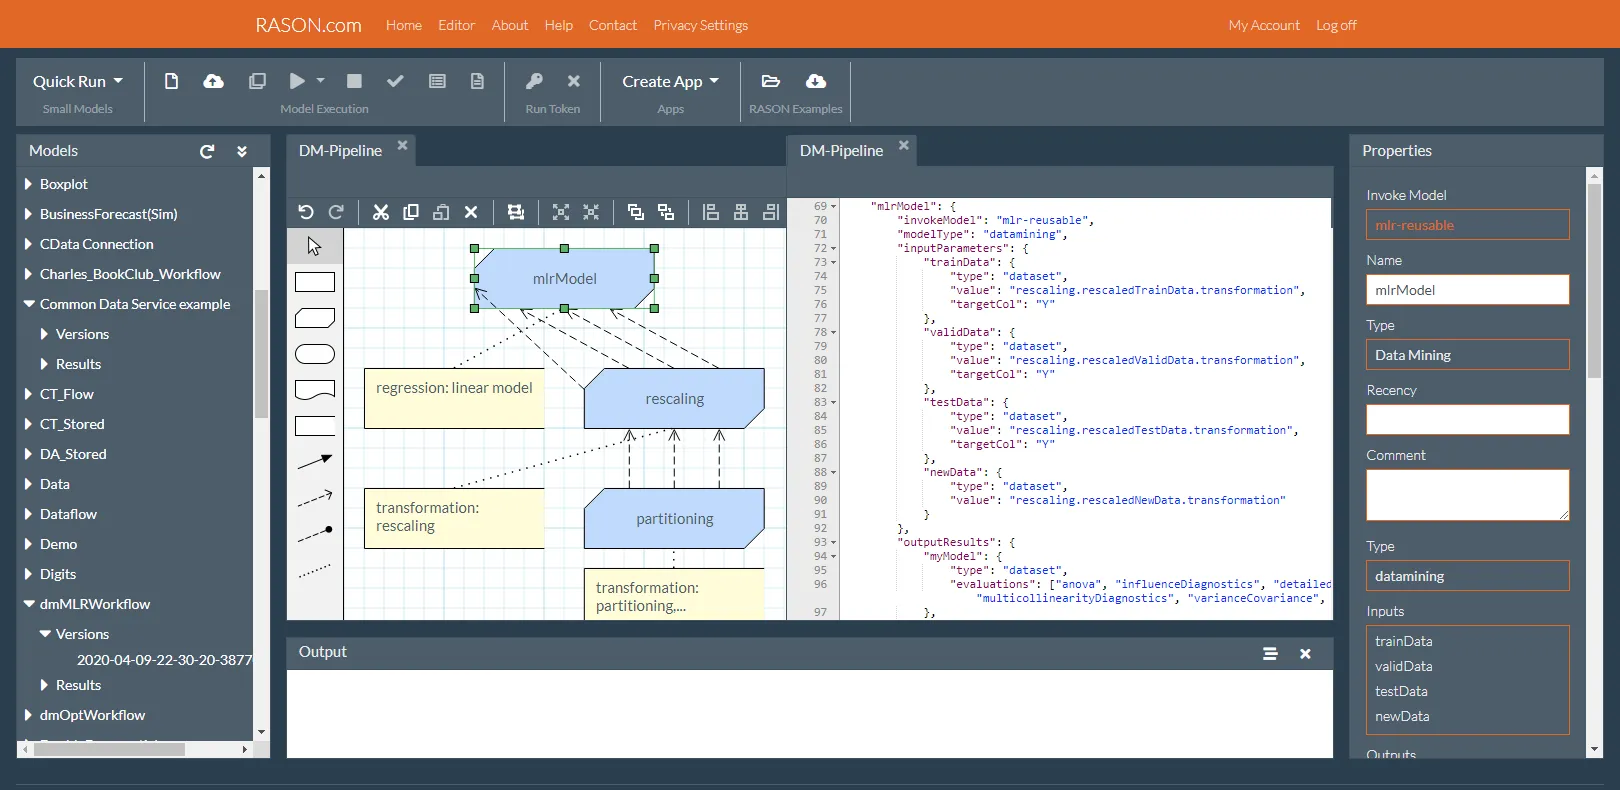Click the Name field containing mlrModel
This screenshot has width=1620, height=790.
(x=1467, y=290)
